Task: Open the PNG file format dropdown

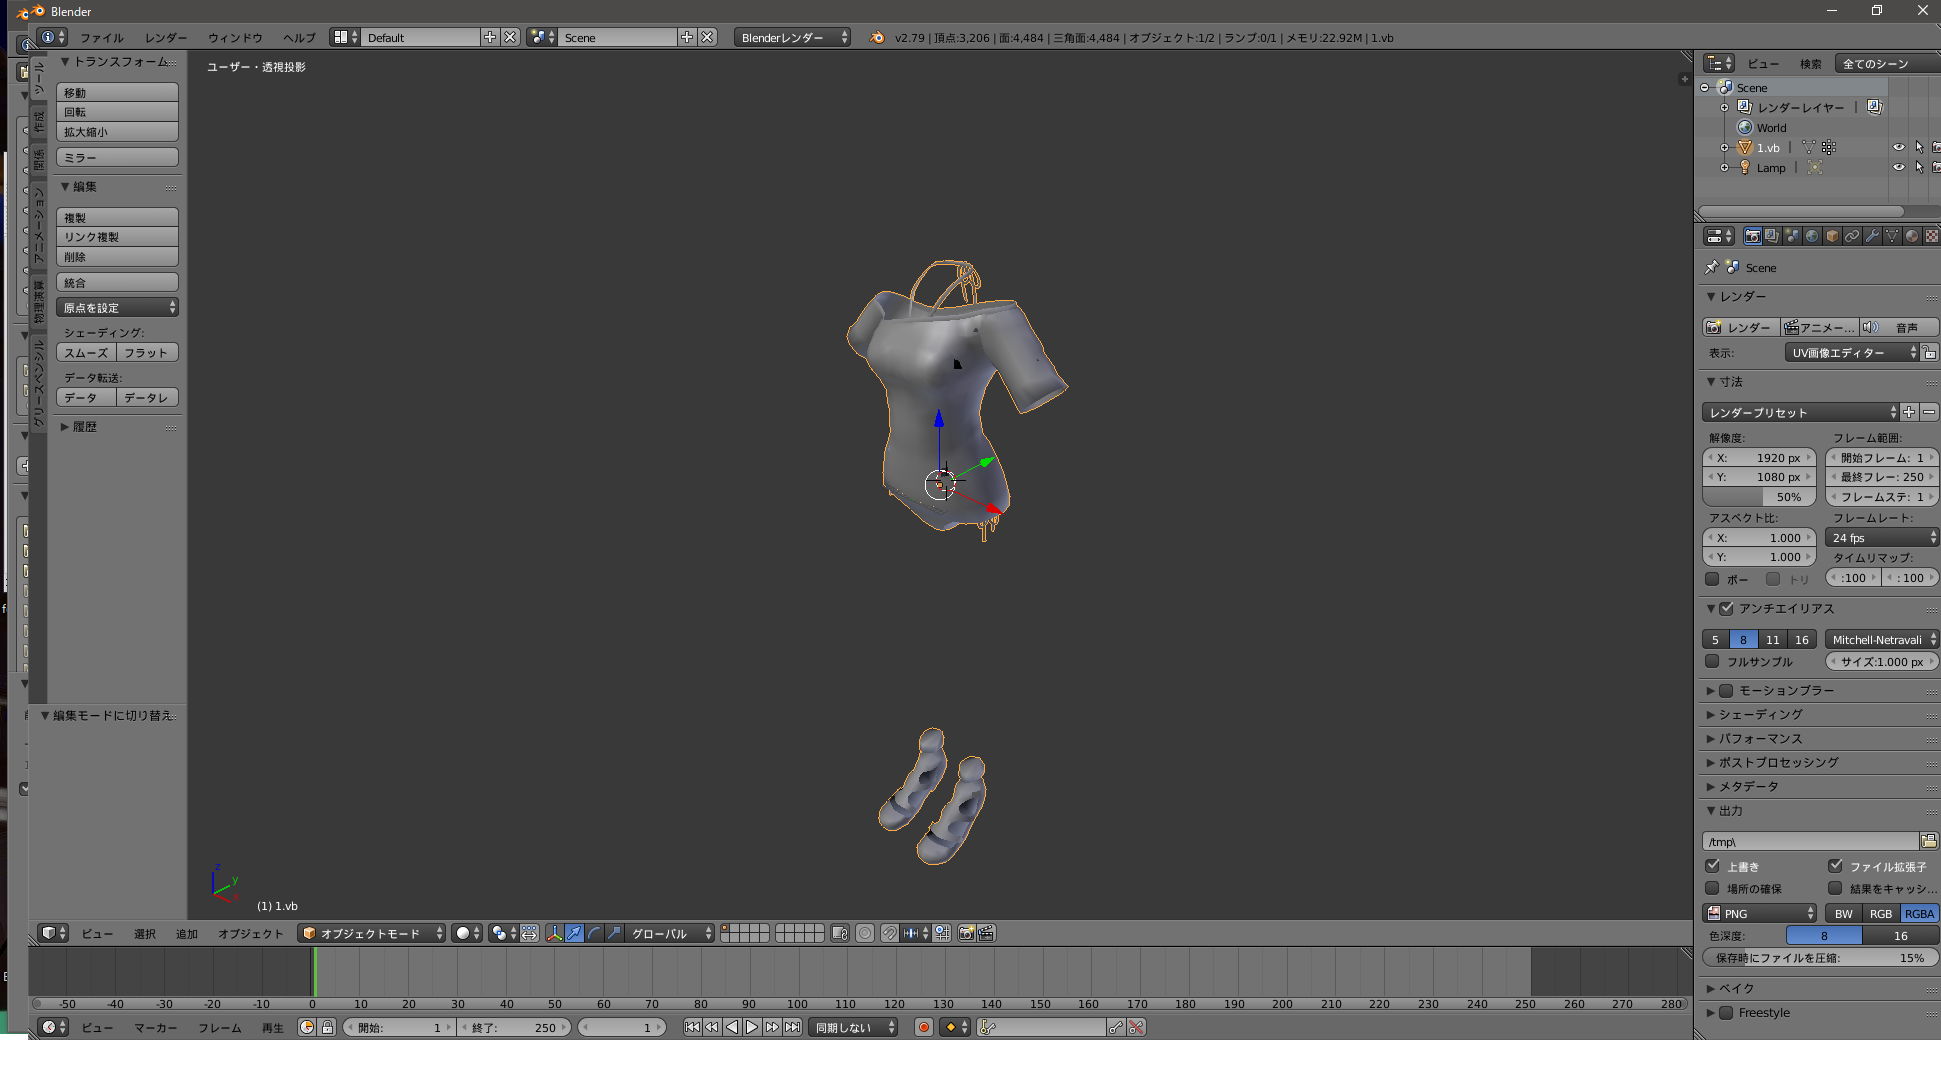Action: click(1759, 913)
